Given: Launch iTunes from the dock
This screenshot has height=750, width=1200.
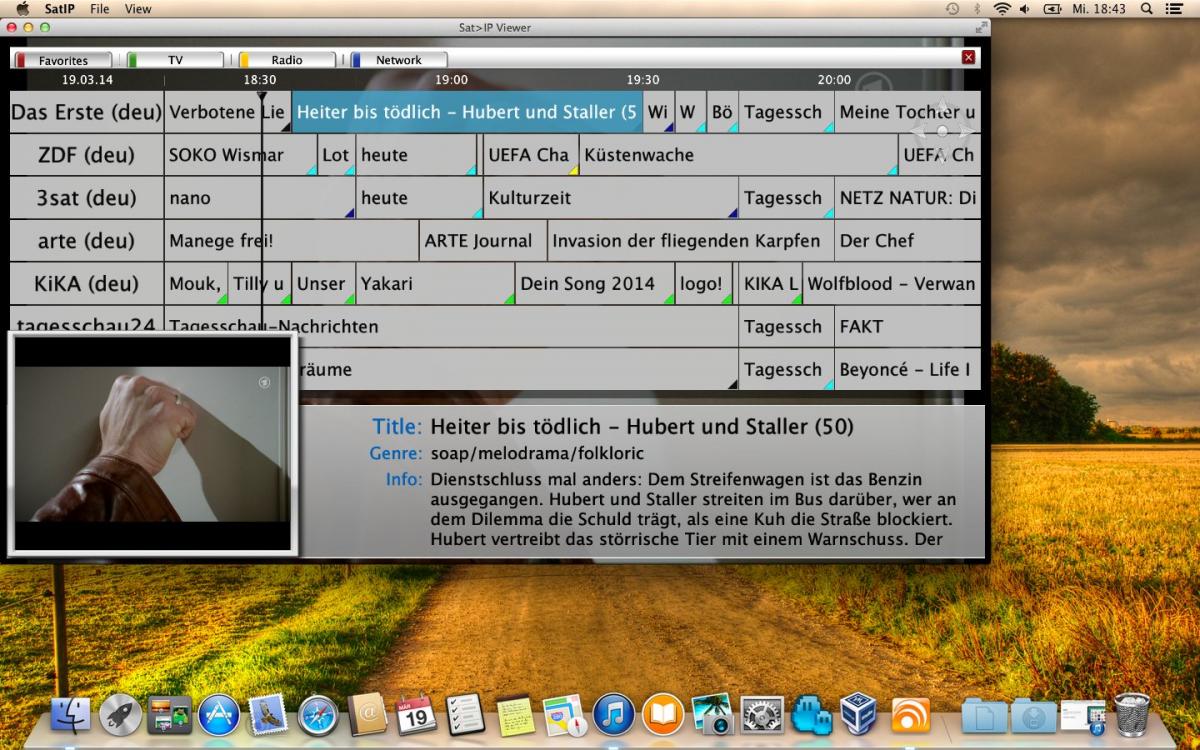Looking at the screenshot, I should click(x=614, y=715).
